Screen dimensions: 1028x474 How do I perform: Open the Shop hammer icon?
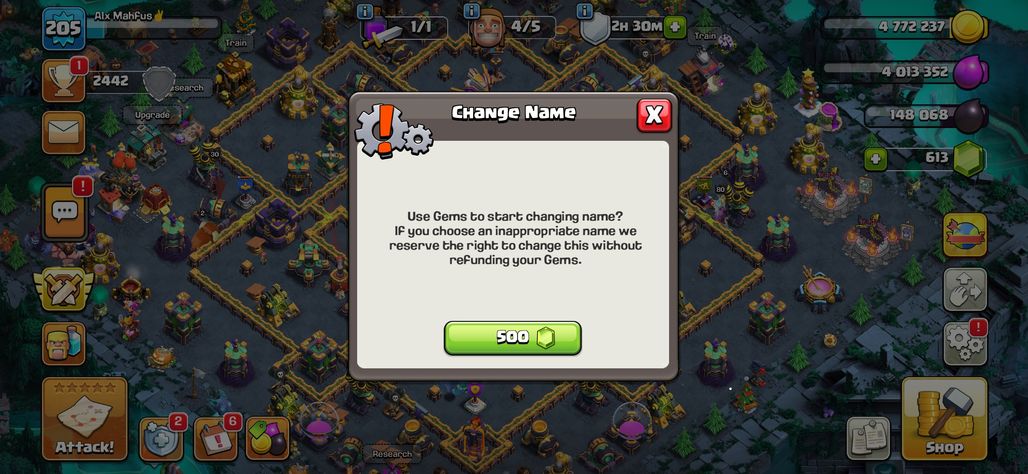tap(944, 418)
